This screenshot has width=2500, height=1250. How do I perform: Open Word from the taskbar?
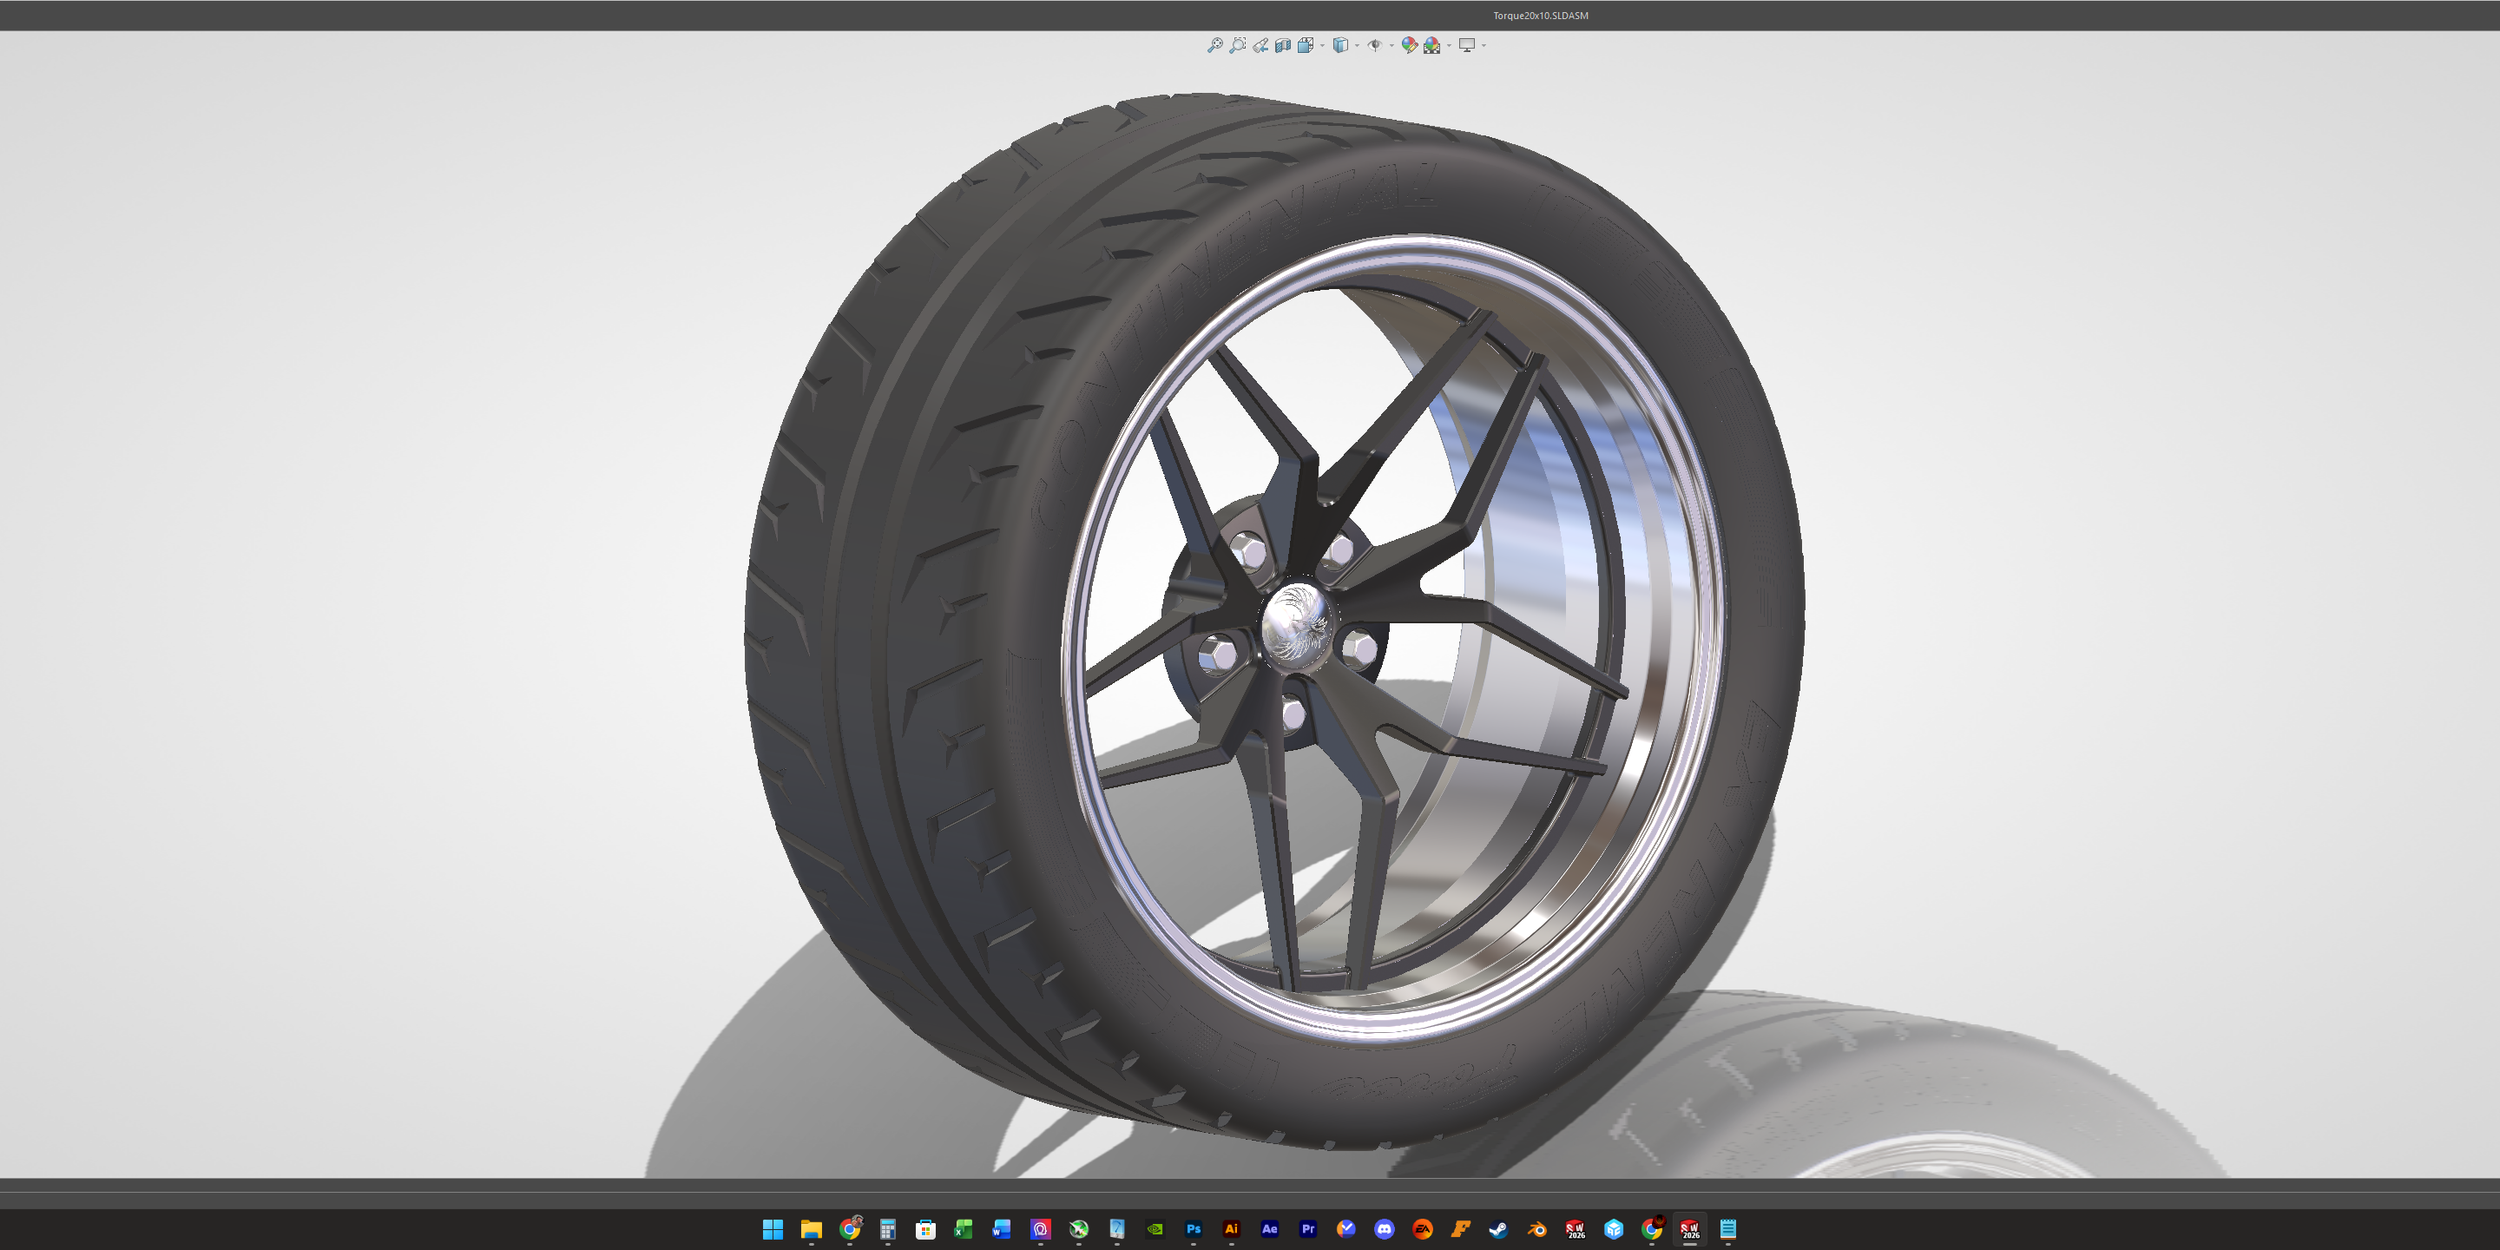coord(1002,1229)
